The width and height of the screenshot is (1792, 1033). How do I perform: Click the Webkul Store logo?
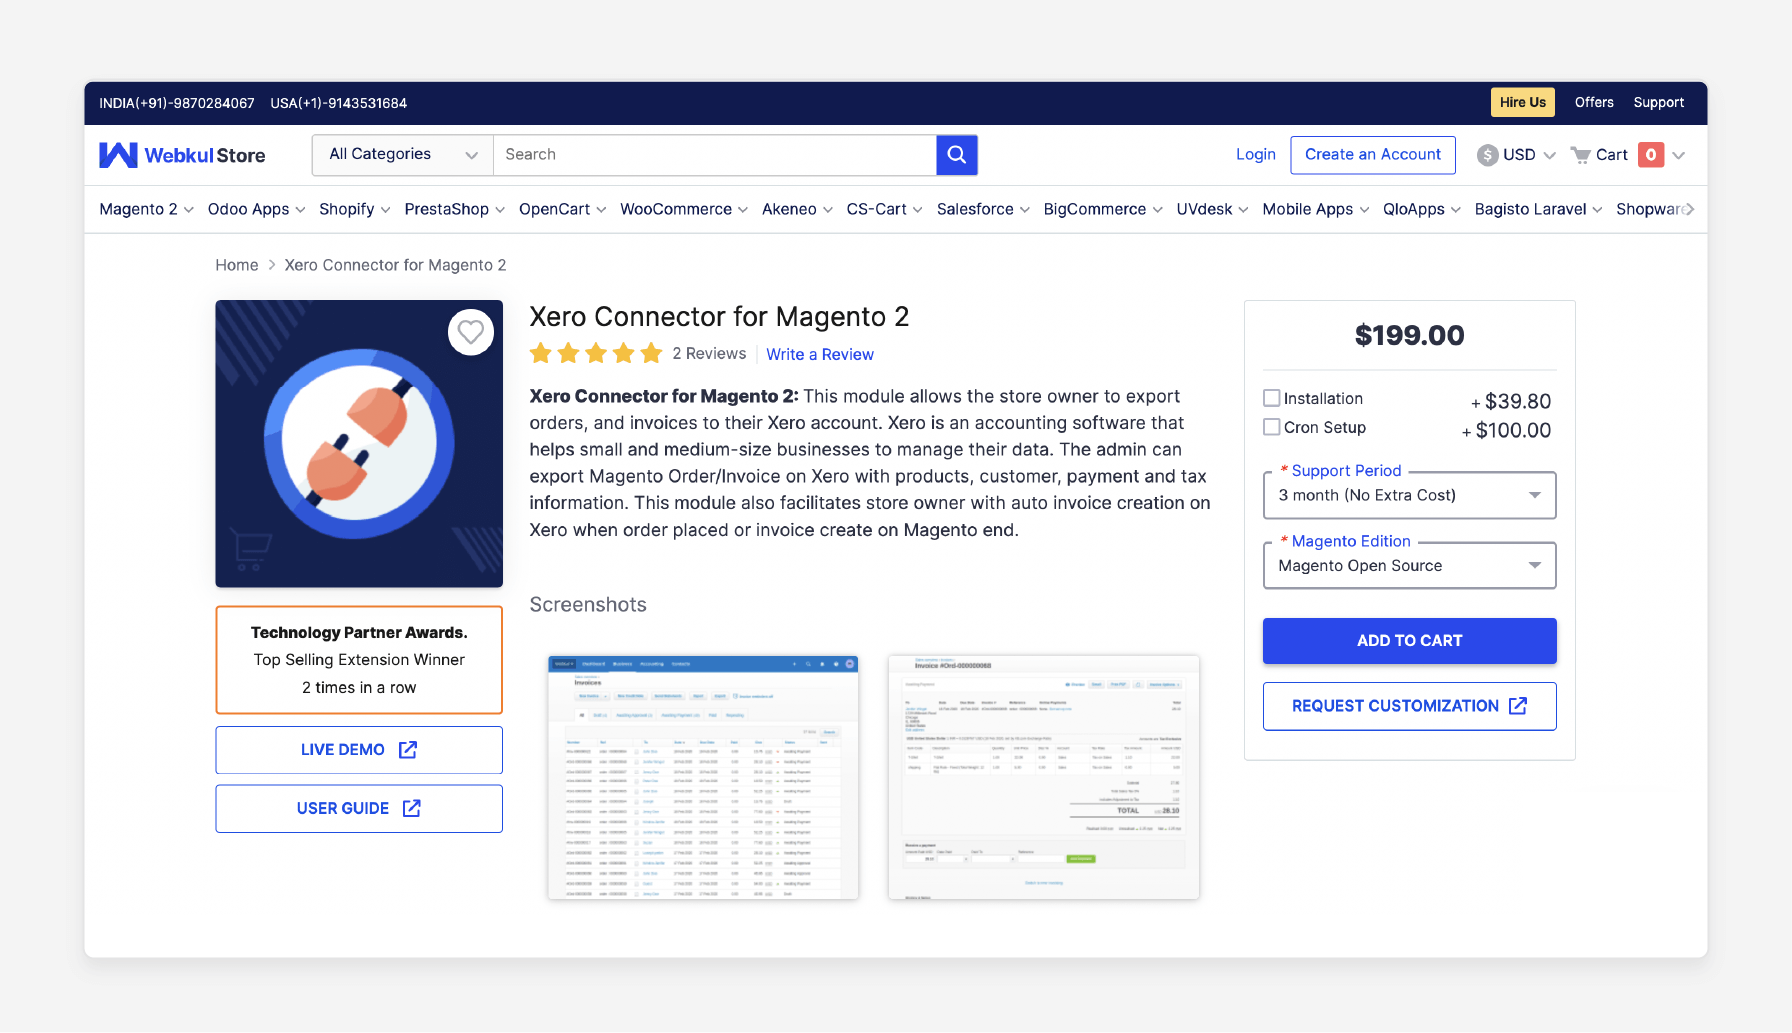pos(182,155)
